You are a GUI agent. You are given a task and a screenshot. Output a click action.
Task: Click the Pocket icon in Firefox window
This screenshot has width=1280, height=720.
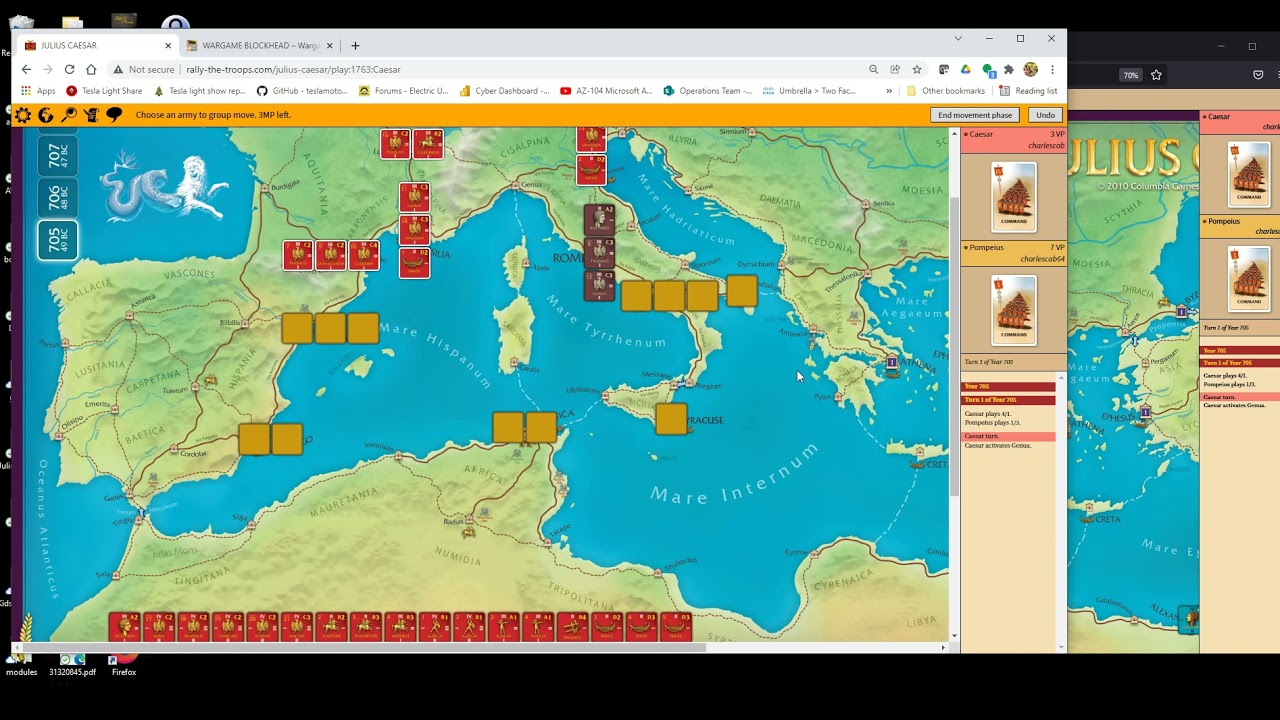tap(1258, 75)
